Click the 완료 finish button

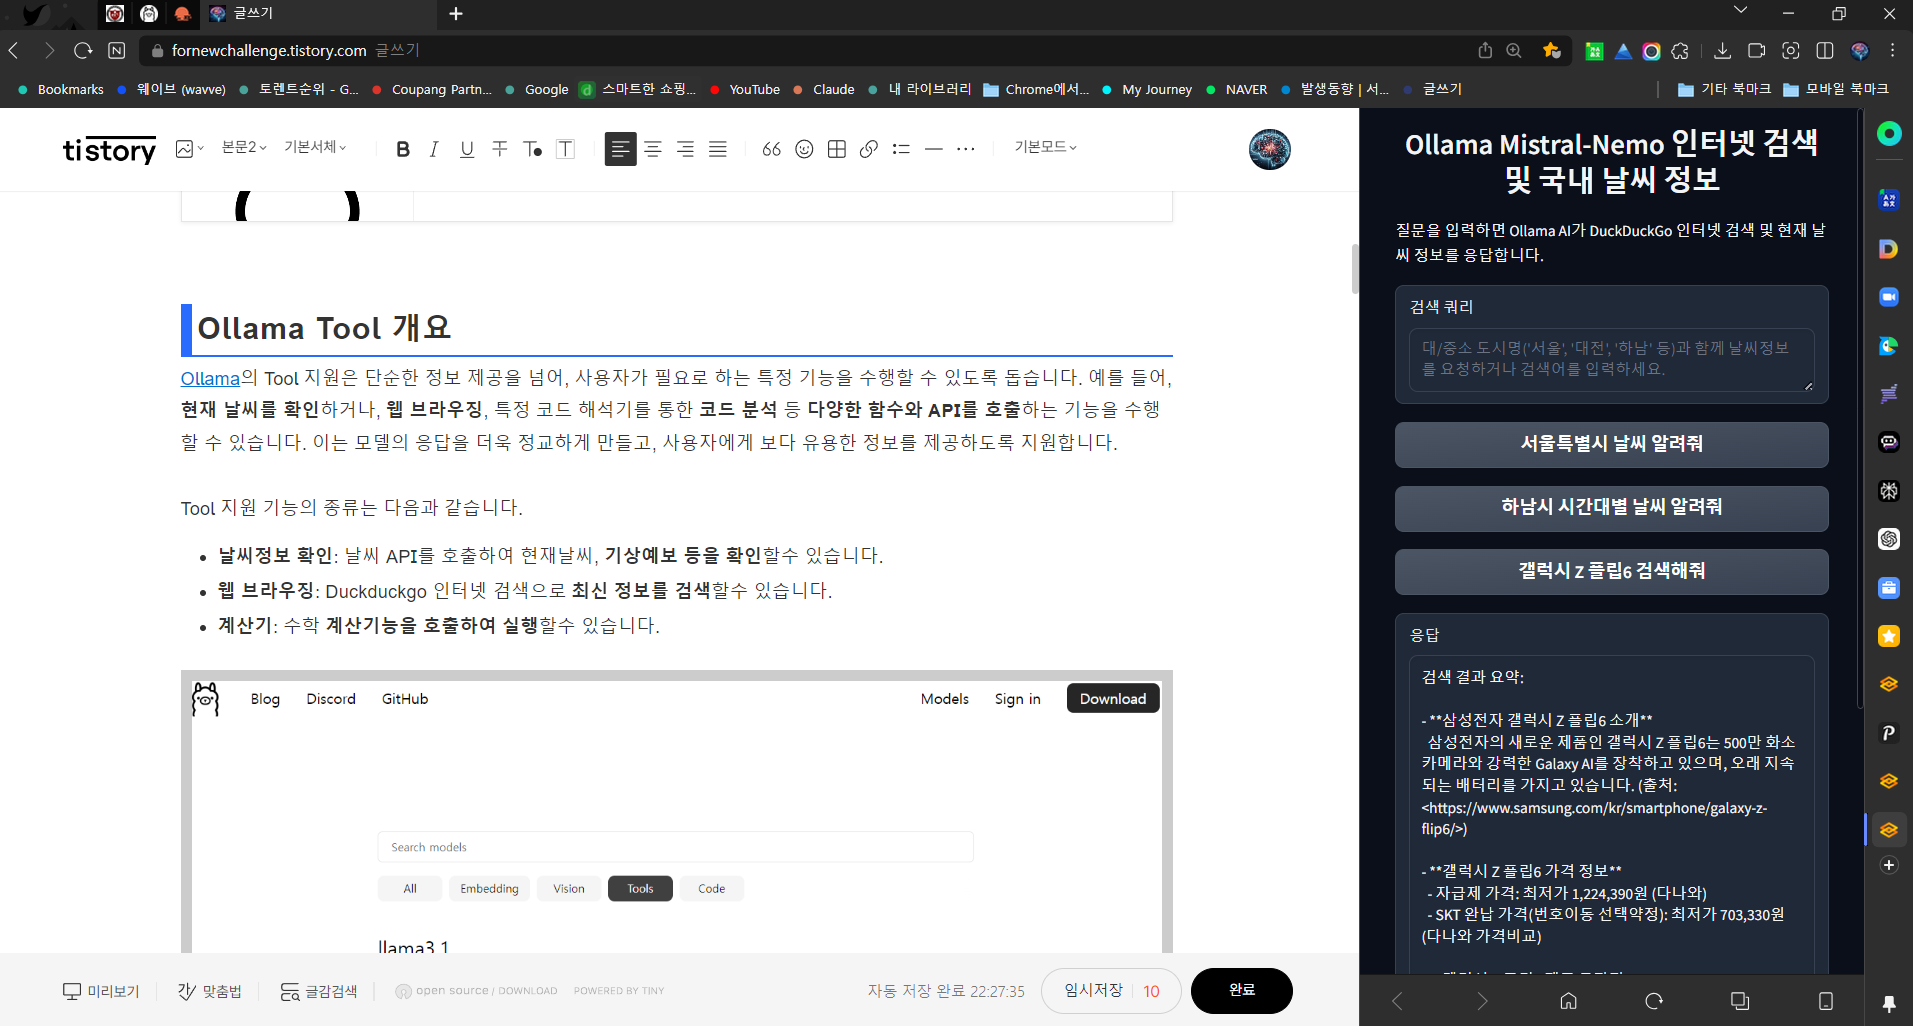click(1242, 990)
